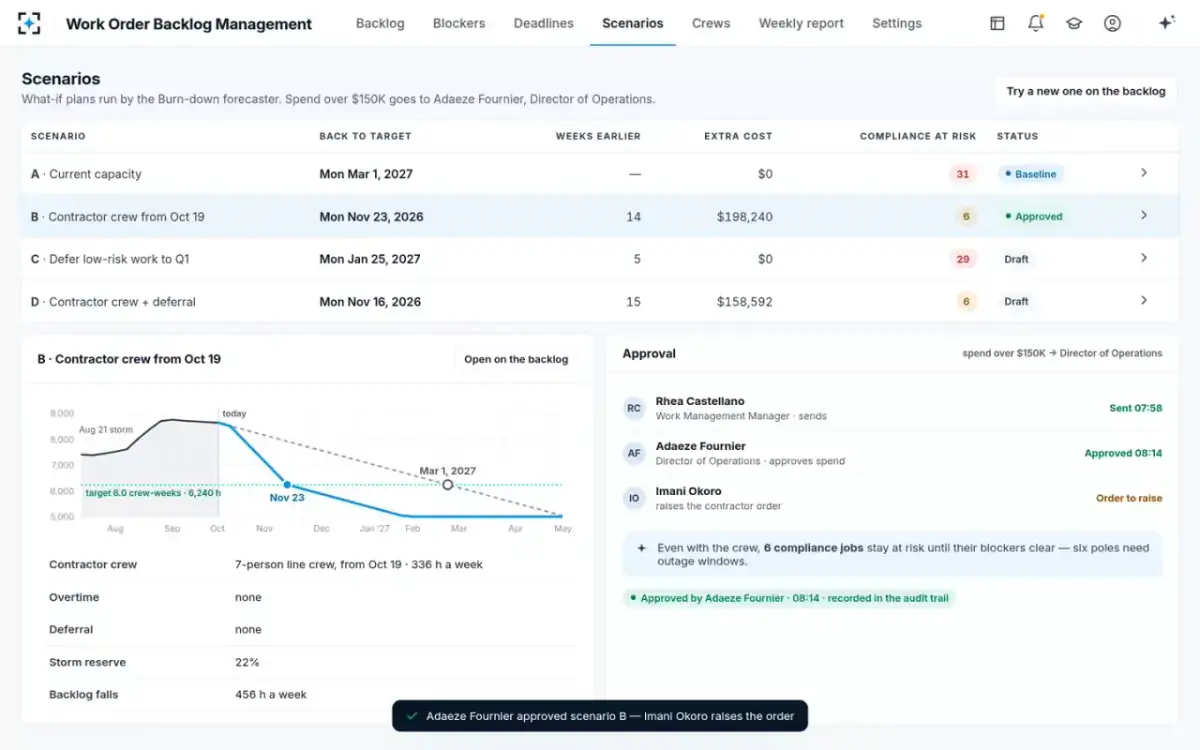Open notifications bell
The height and width of the screenshot is (750, 1200).
coord(1036,23)
